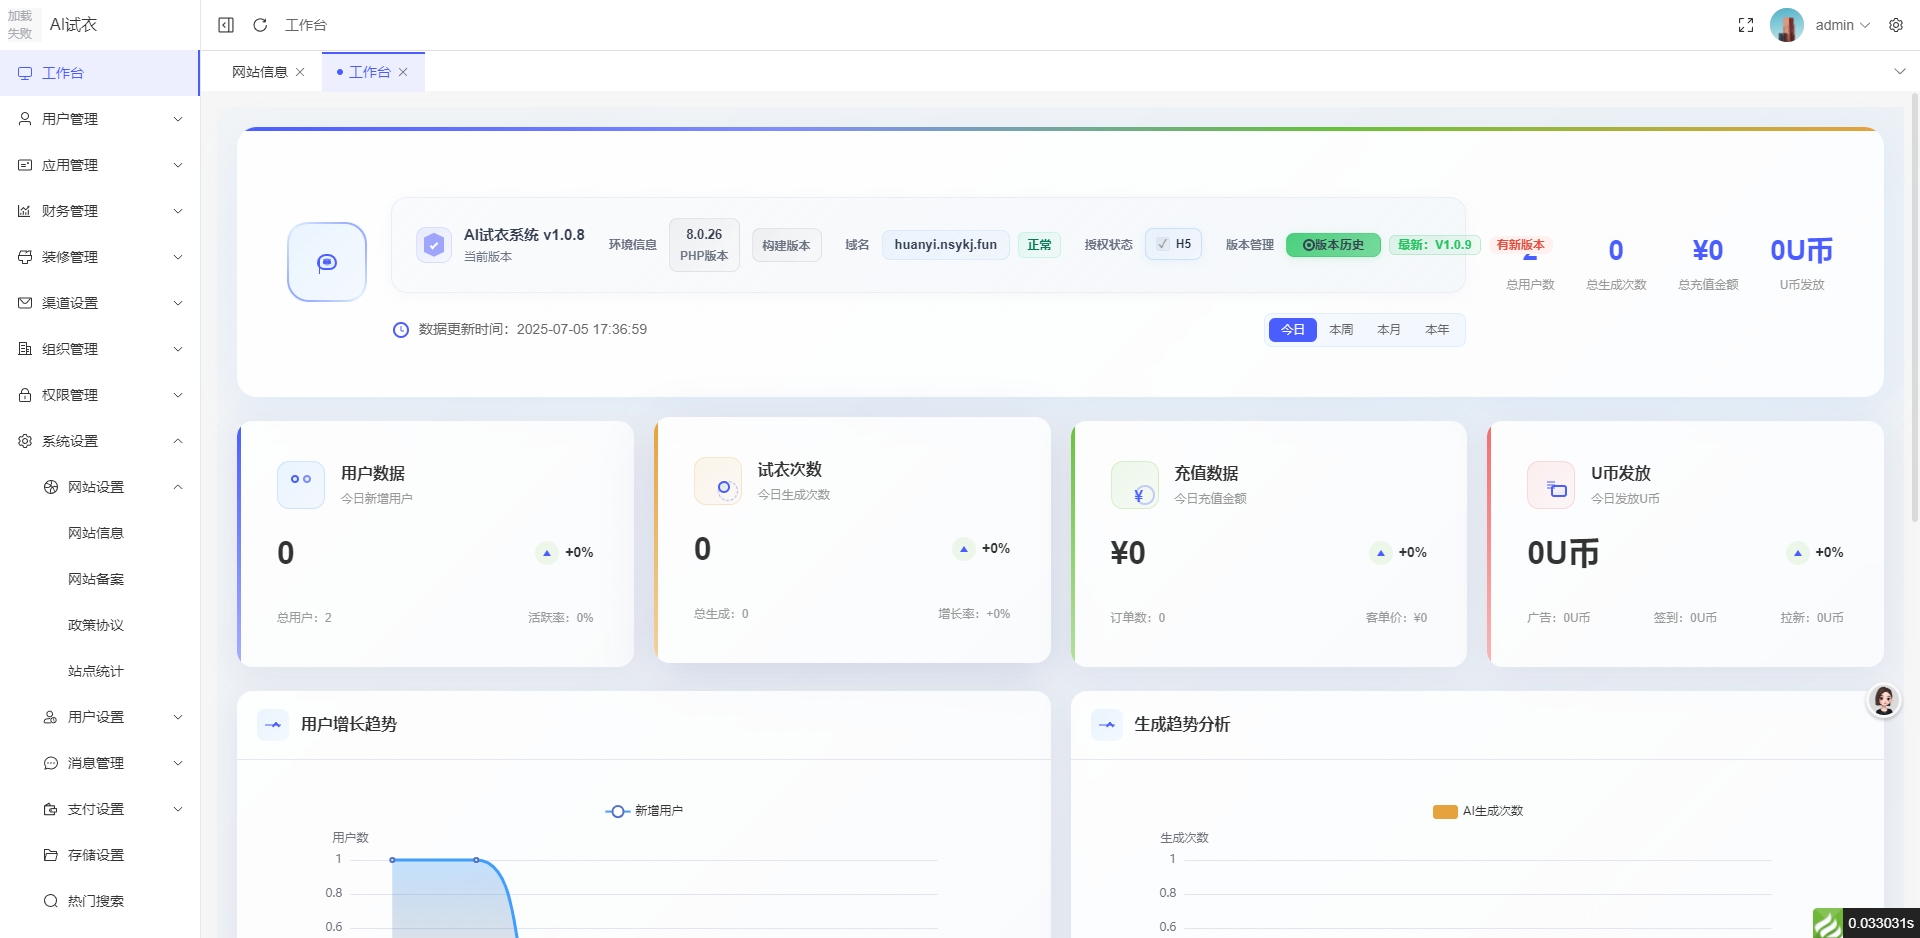The height and width of the screenshot is (938, 1920).
Task: Expand the 消息管理 submenu chevron
Action: tap(178, 763)
